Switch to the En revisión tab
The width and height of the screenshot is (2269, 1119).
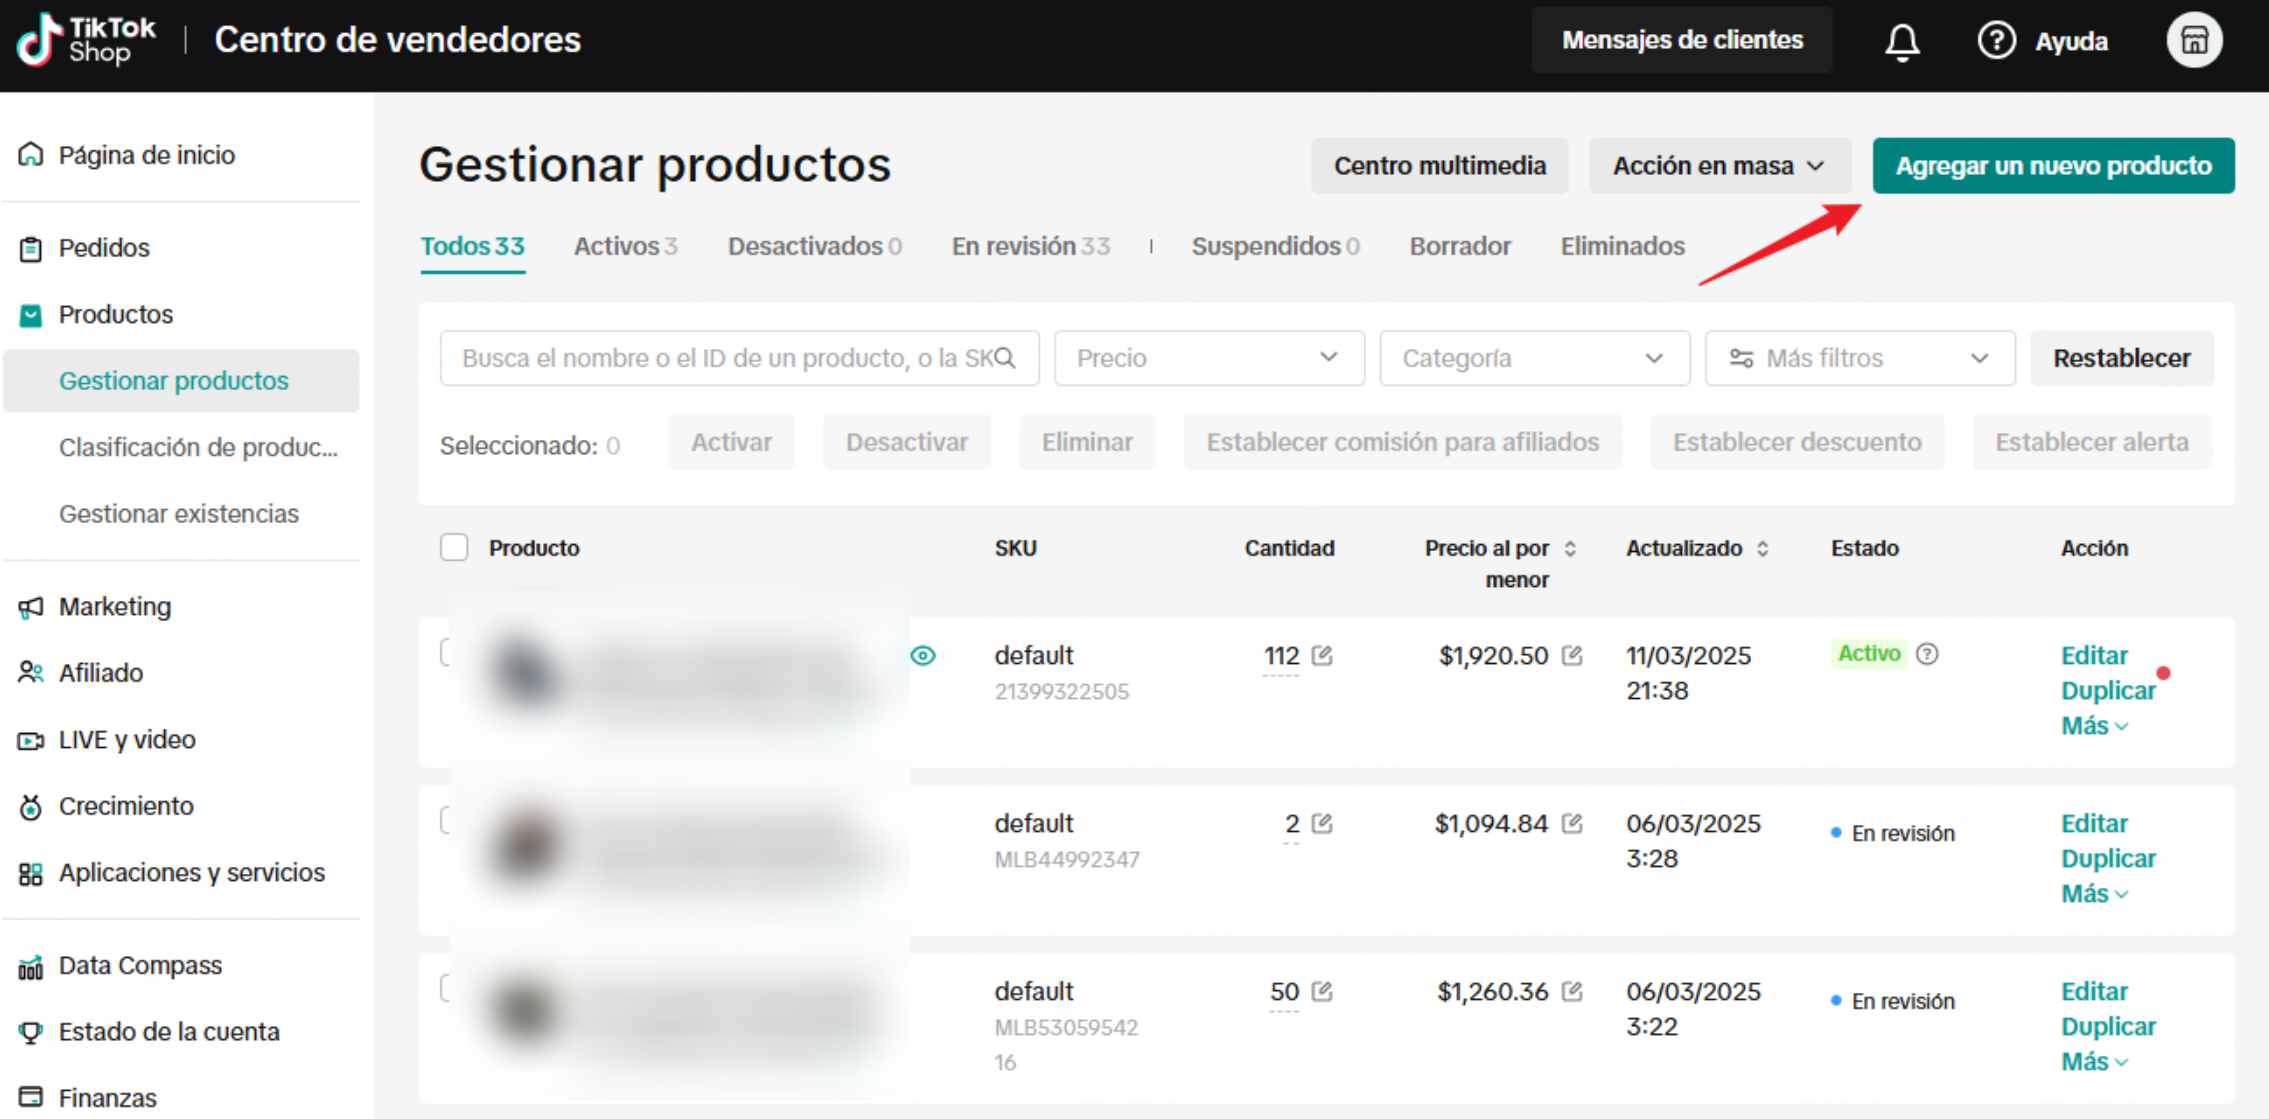click(1030, 246)
